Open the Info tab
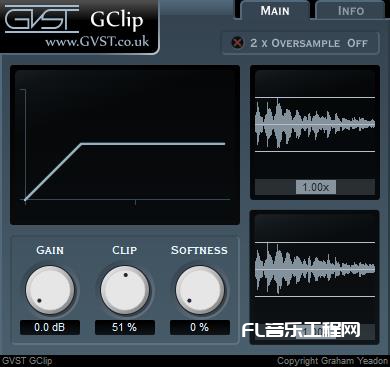390x367 pixels. click(351, 11)
